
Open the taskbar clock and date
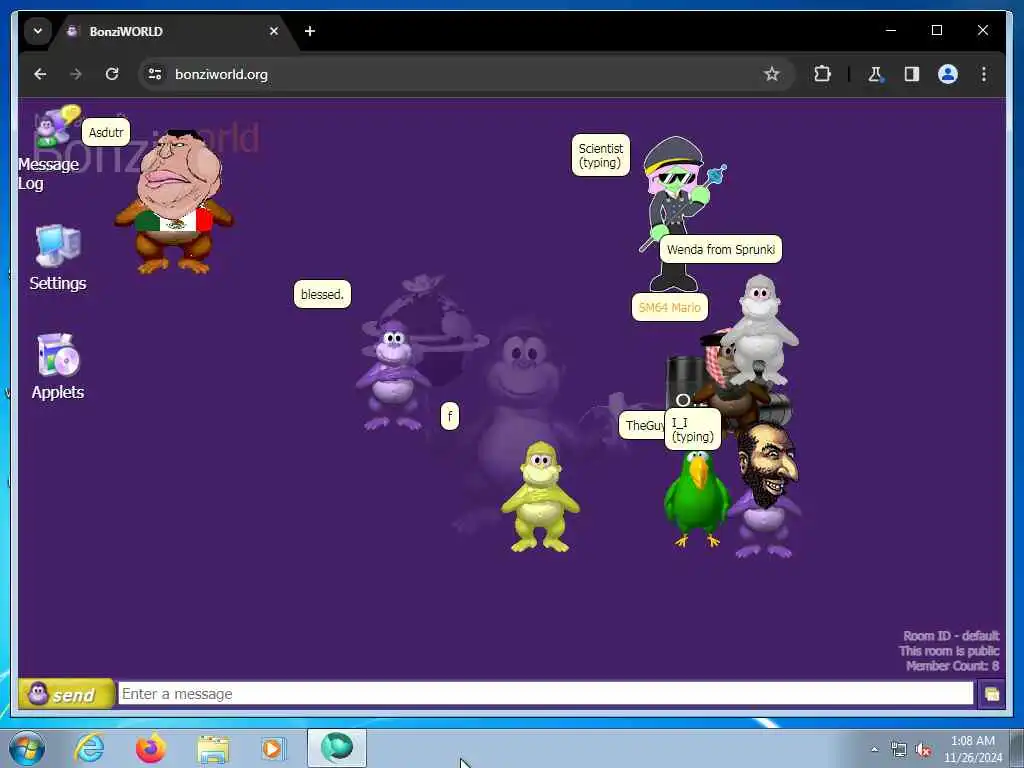(972, 749)
